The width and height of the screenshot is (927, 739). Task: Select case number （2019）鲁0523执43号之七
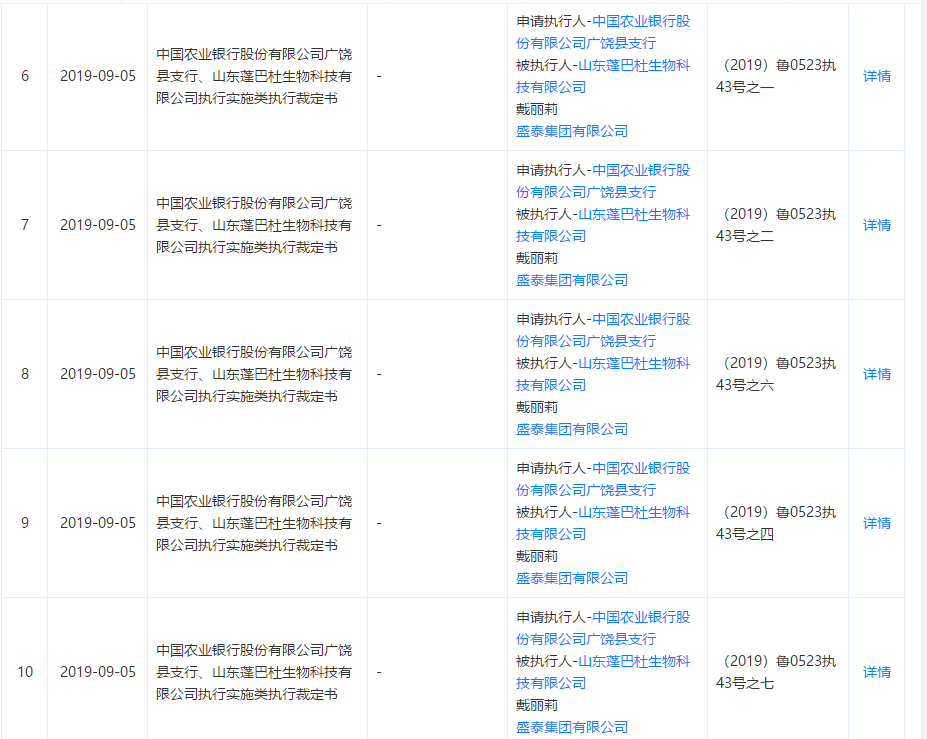pyautogui.click(x=776, y=672)
